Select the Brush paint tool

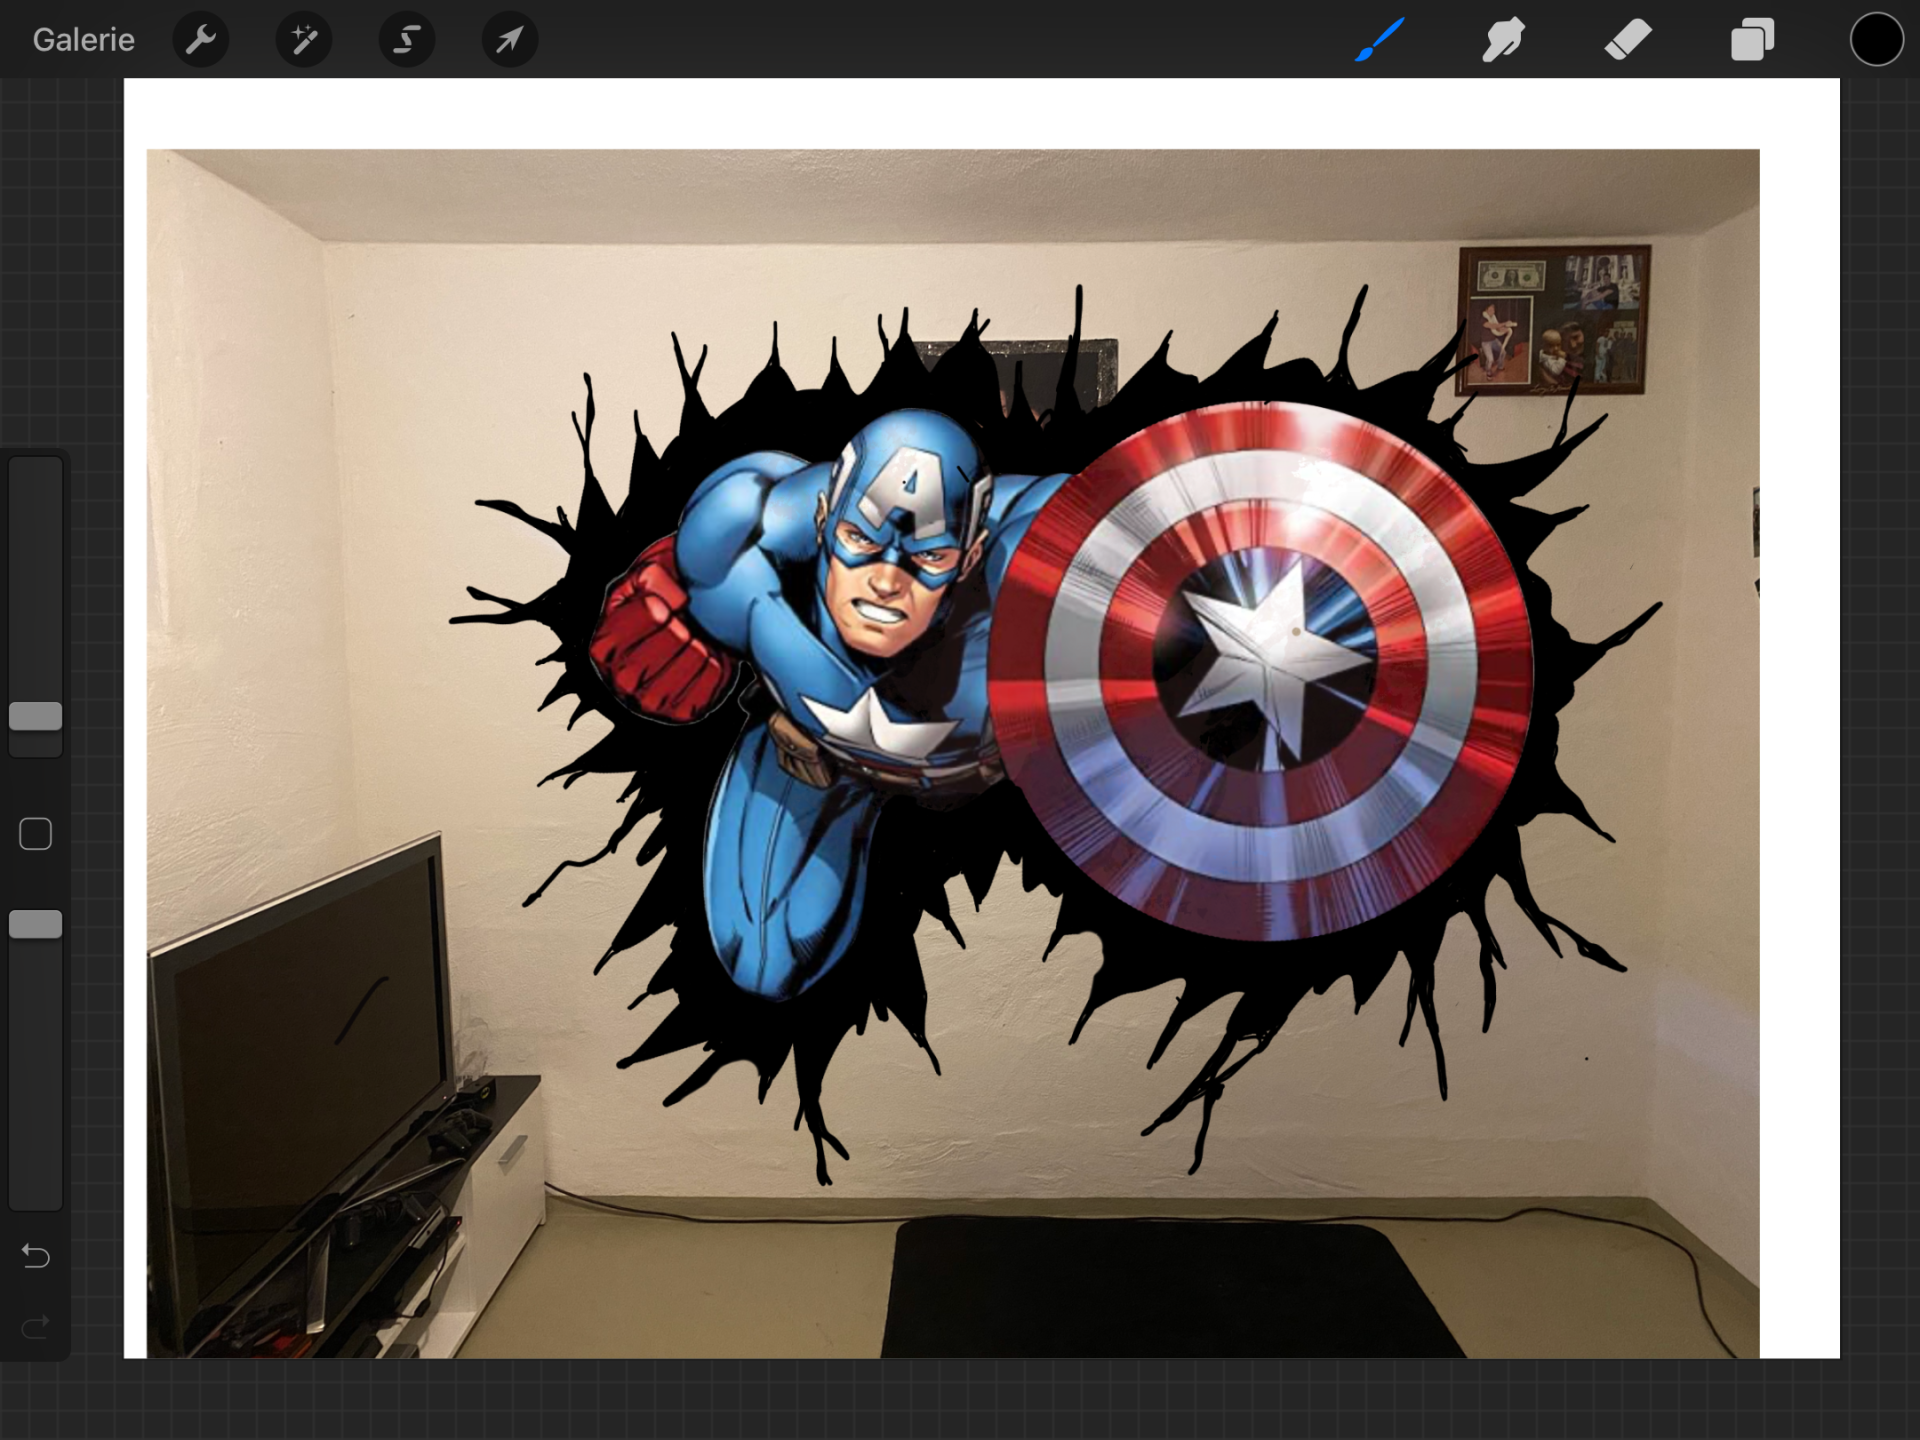click(x=1380, y=40)
